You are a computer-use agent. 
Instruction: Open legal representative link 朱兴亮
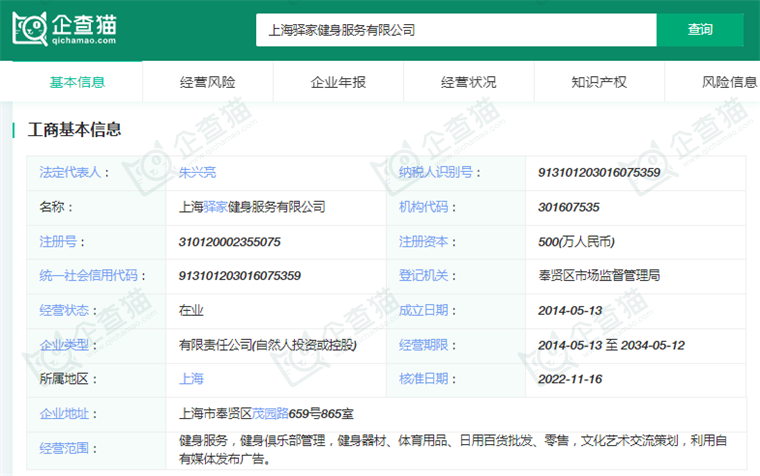tap(197, 173)
